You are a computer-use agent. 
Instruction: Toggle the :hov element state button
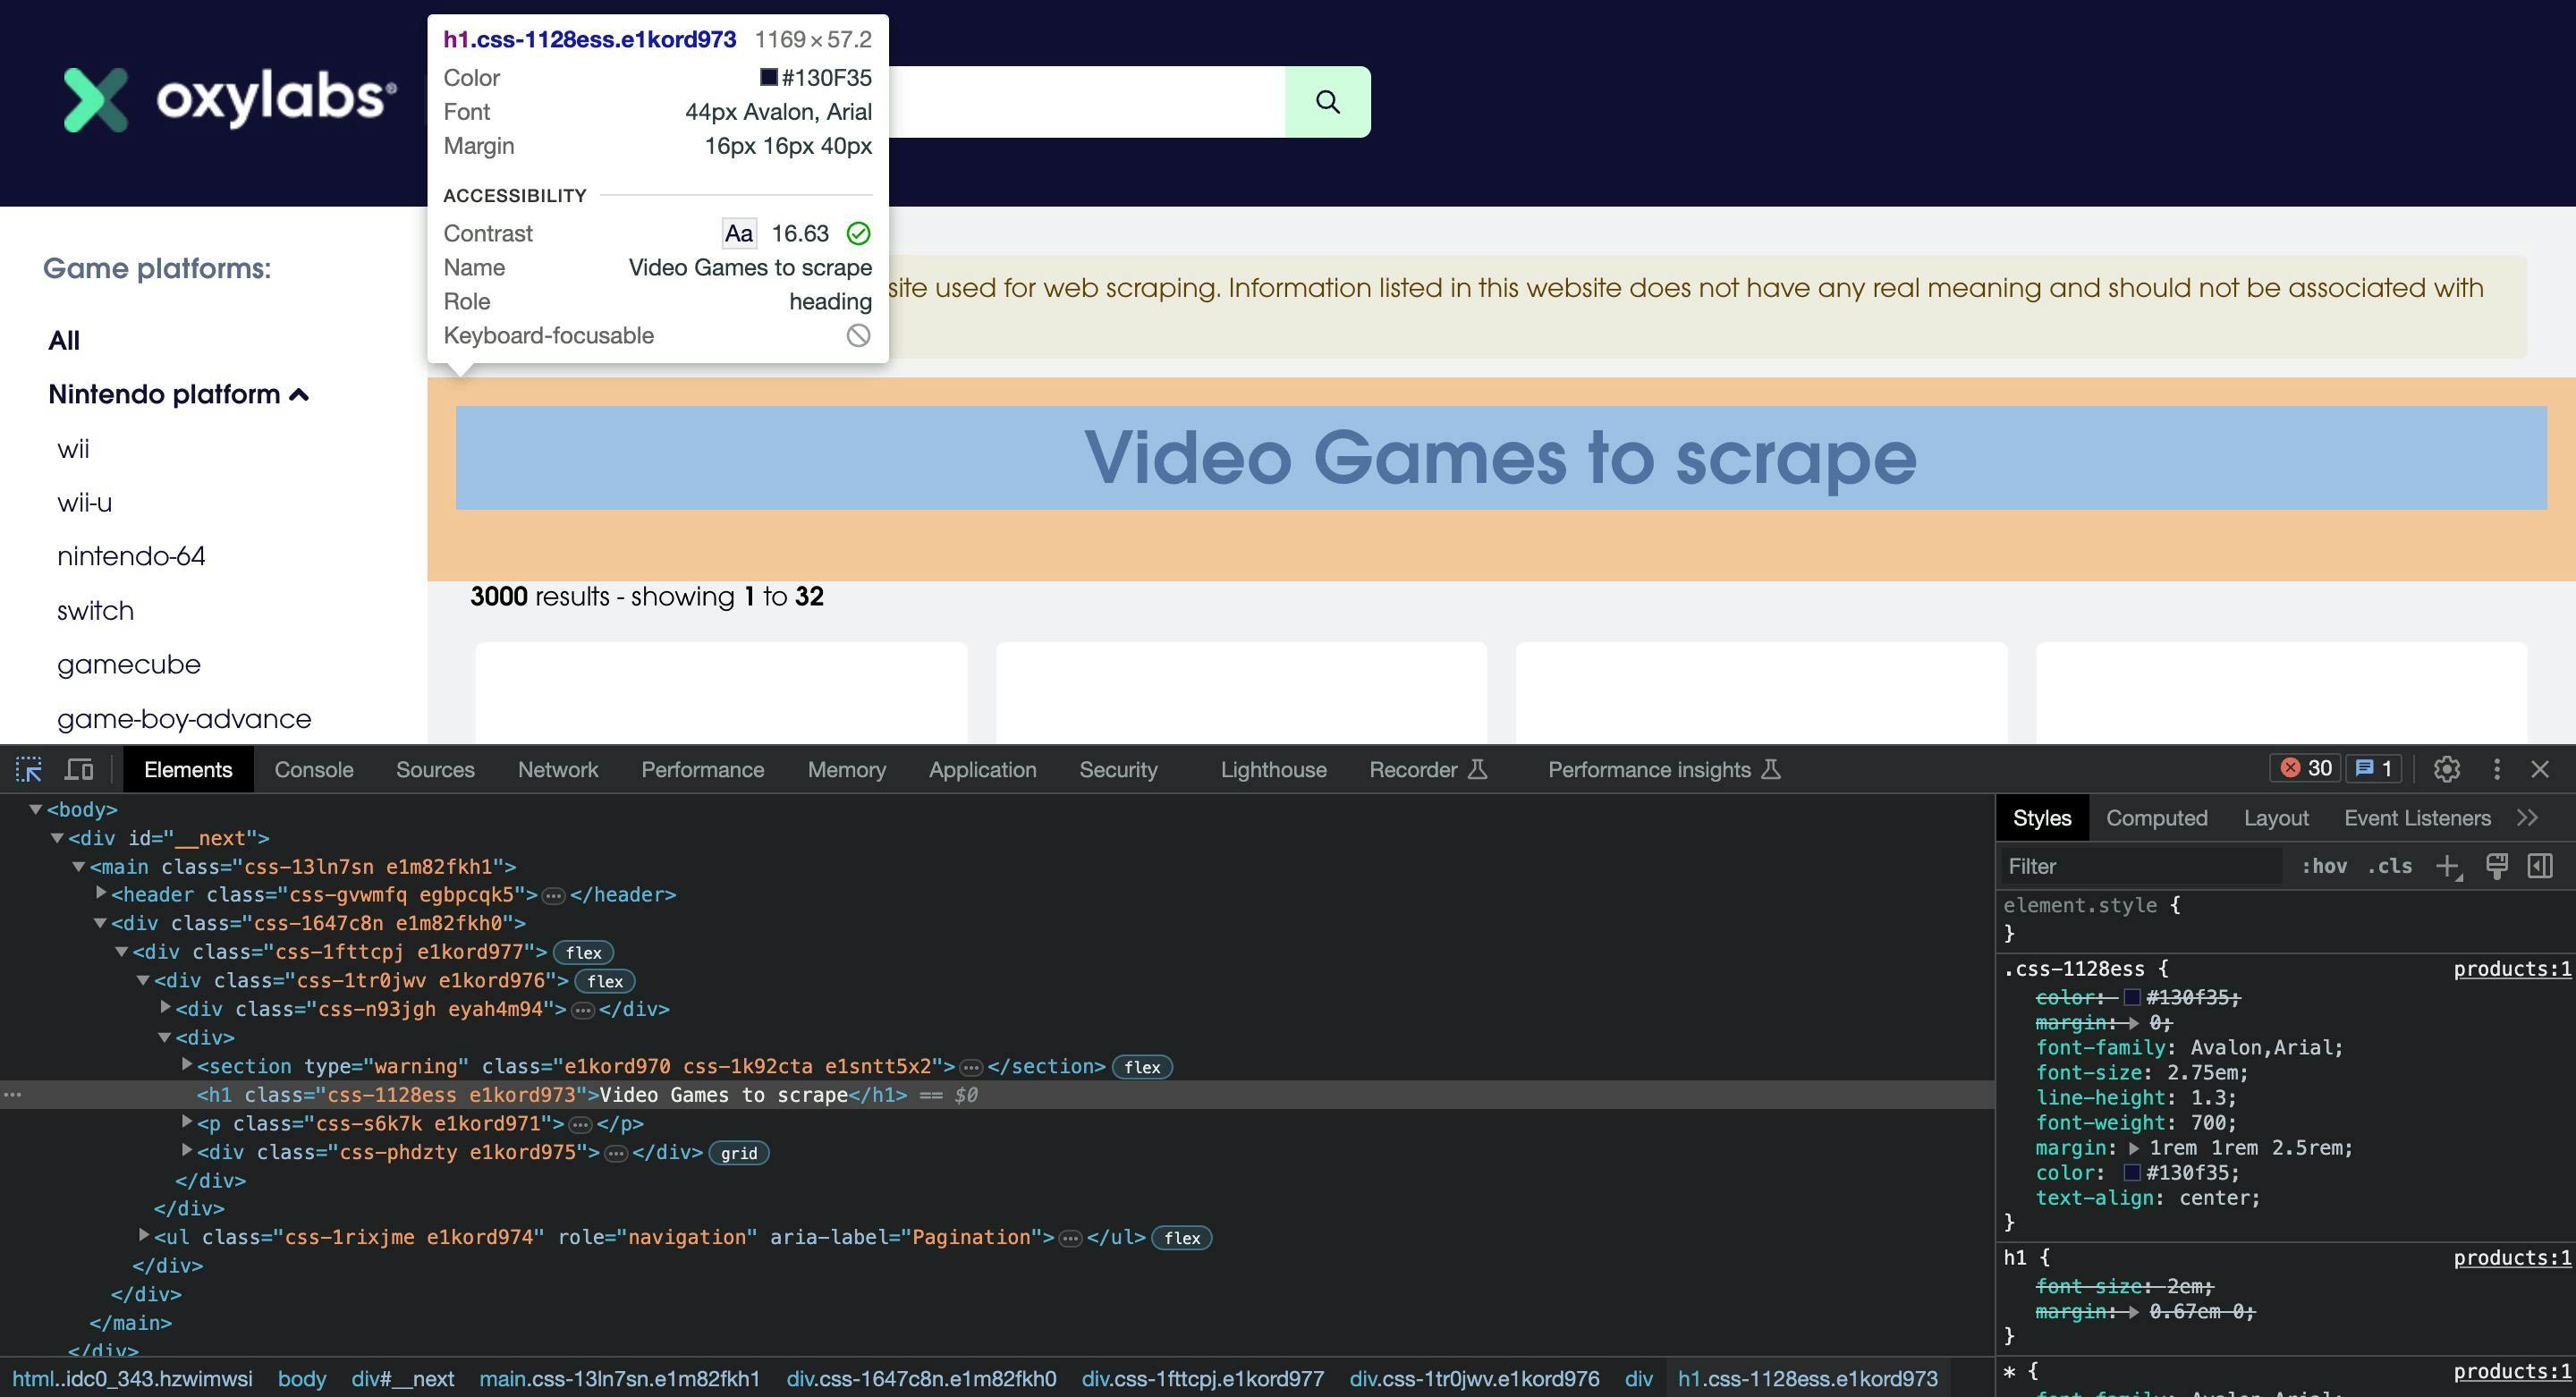point(2323,866)
